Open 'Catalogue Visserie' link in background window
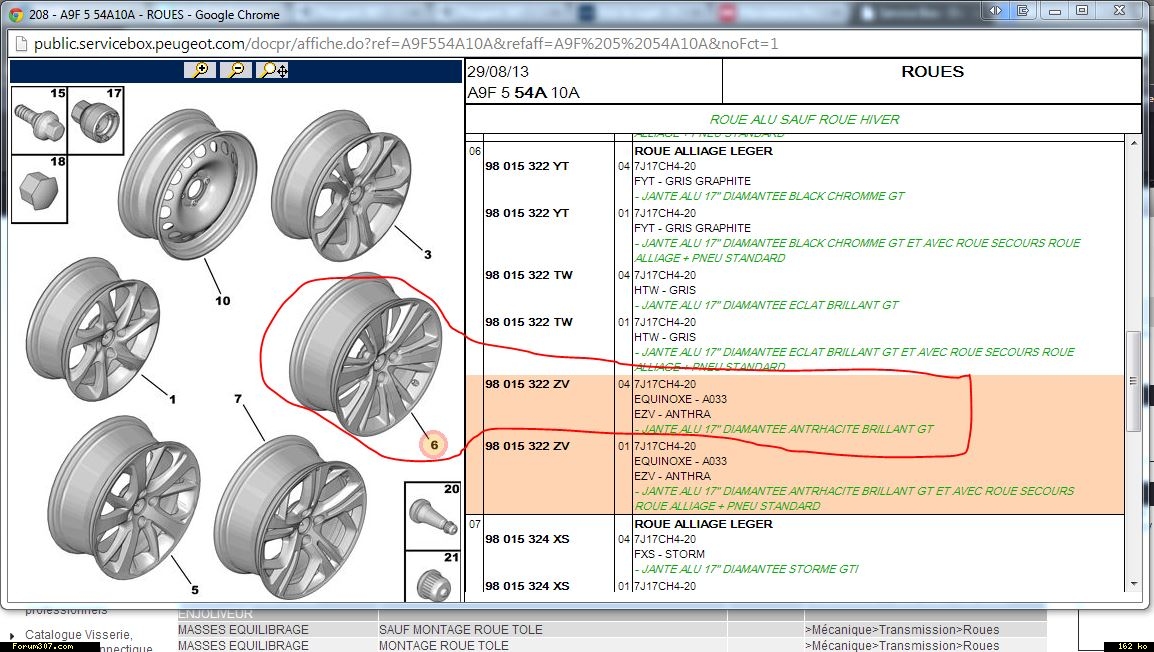Screen dimensions: 1154x652 click(79, 634)
